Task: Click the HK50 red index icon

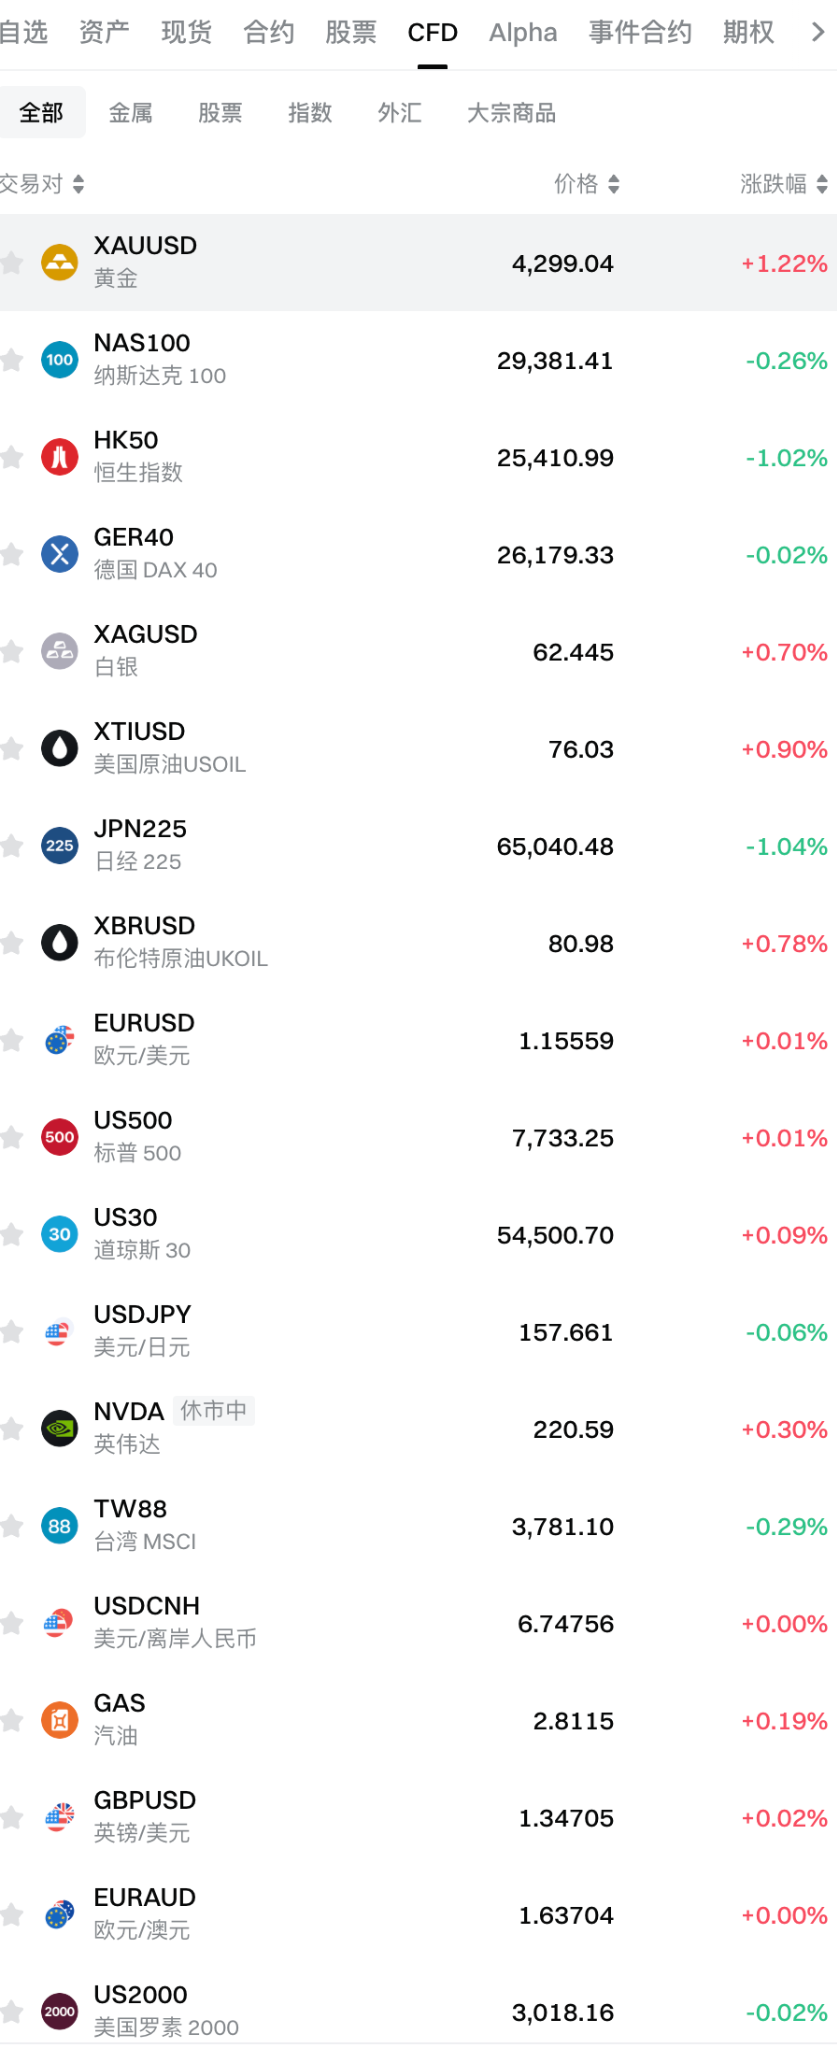Action: [59, 457]
